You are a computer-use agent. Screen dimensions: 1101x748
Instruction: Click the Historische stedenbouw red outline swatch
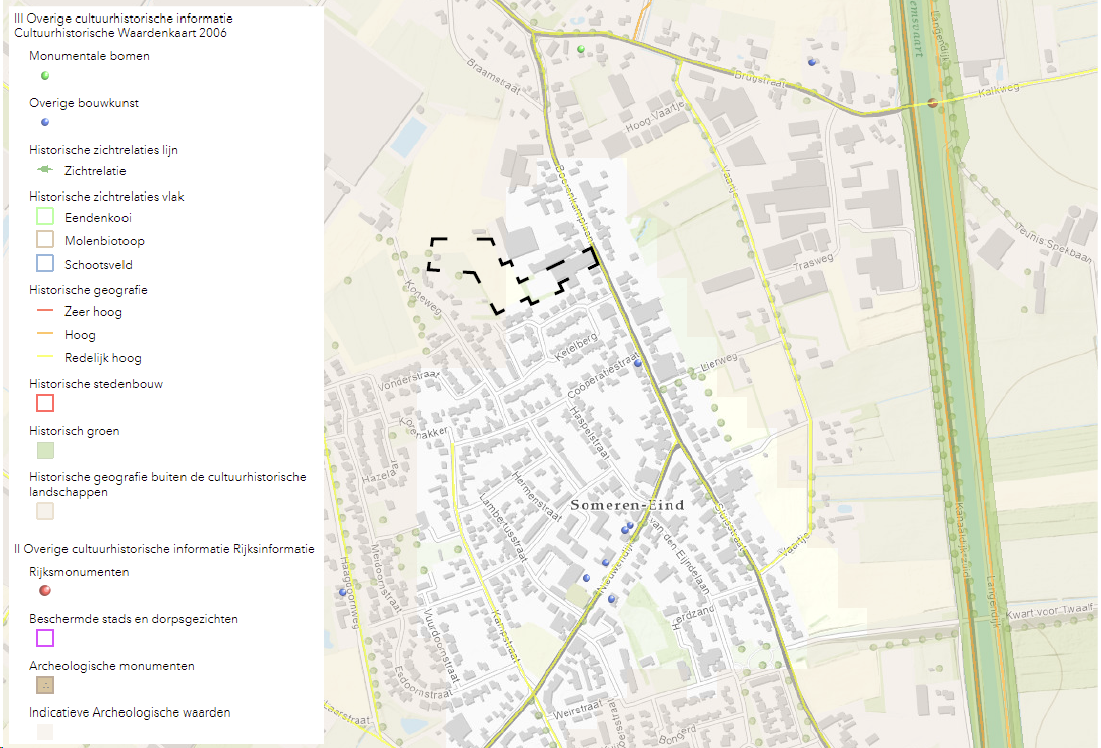point(43,403)
